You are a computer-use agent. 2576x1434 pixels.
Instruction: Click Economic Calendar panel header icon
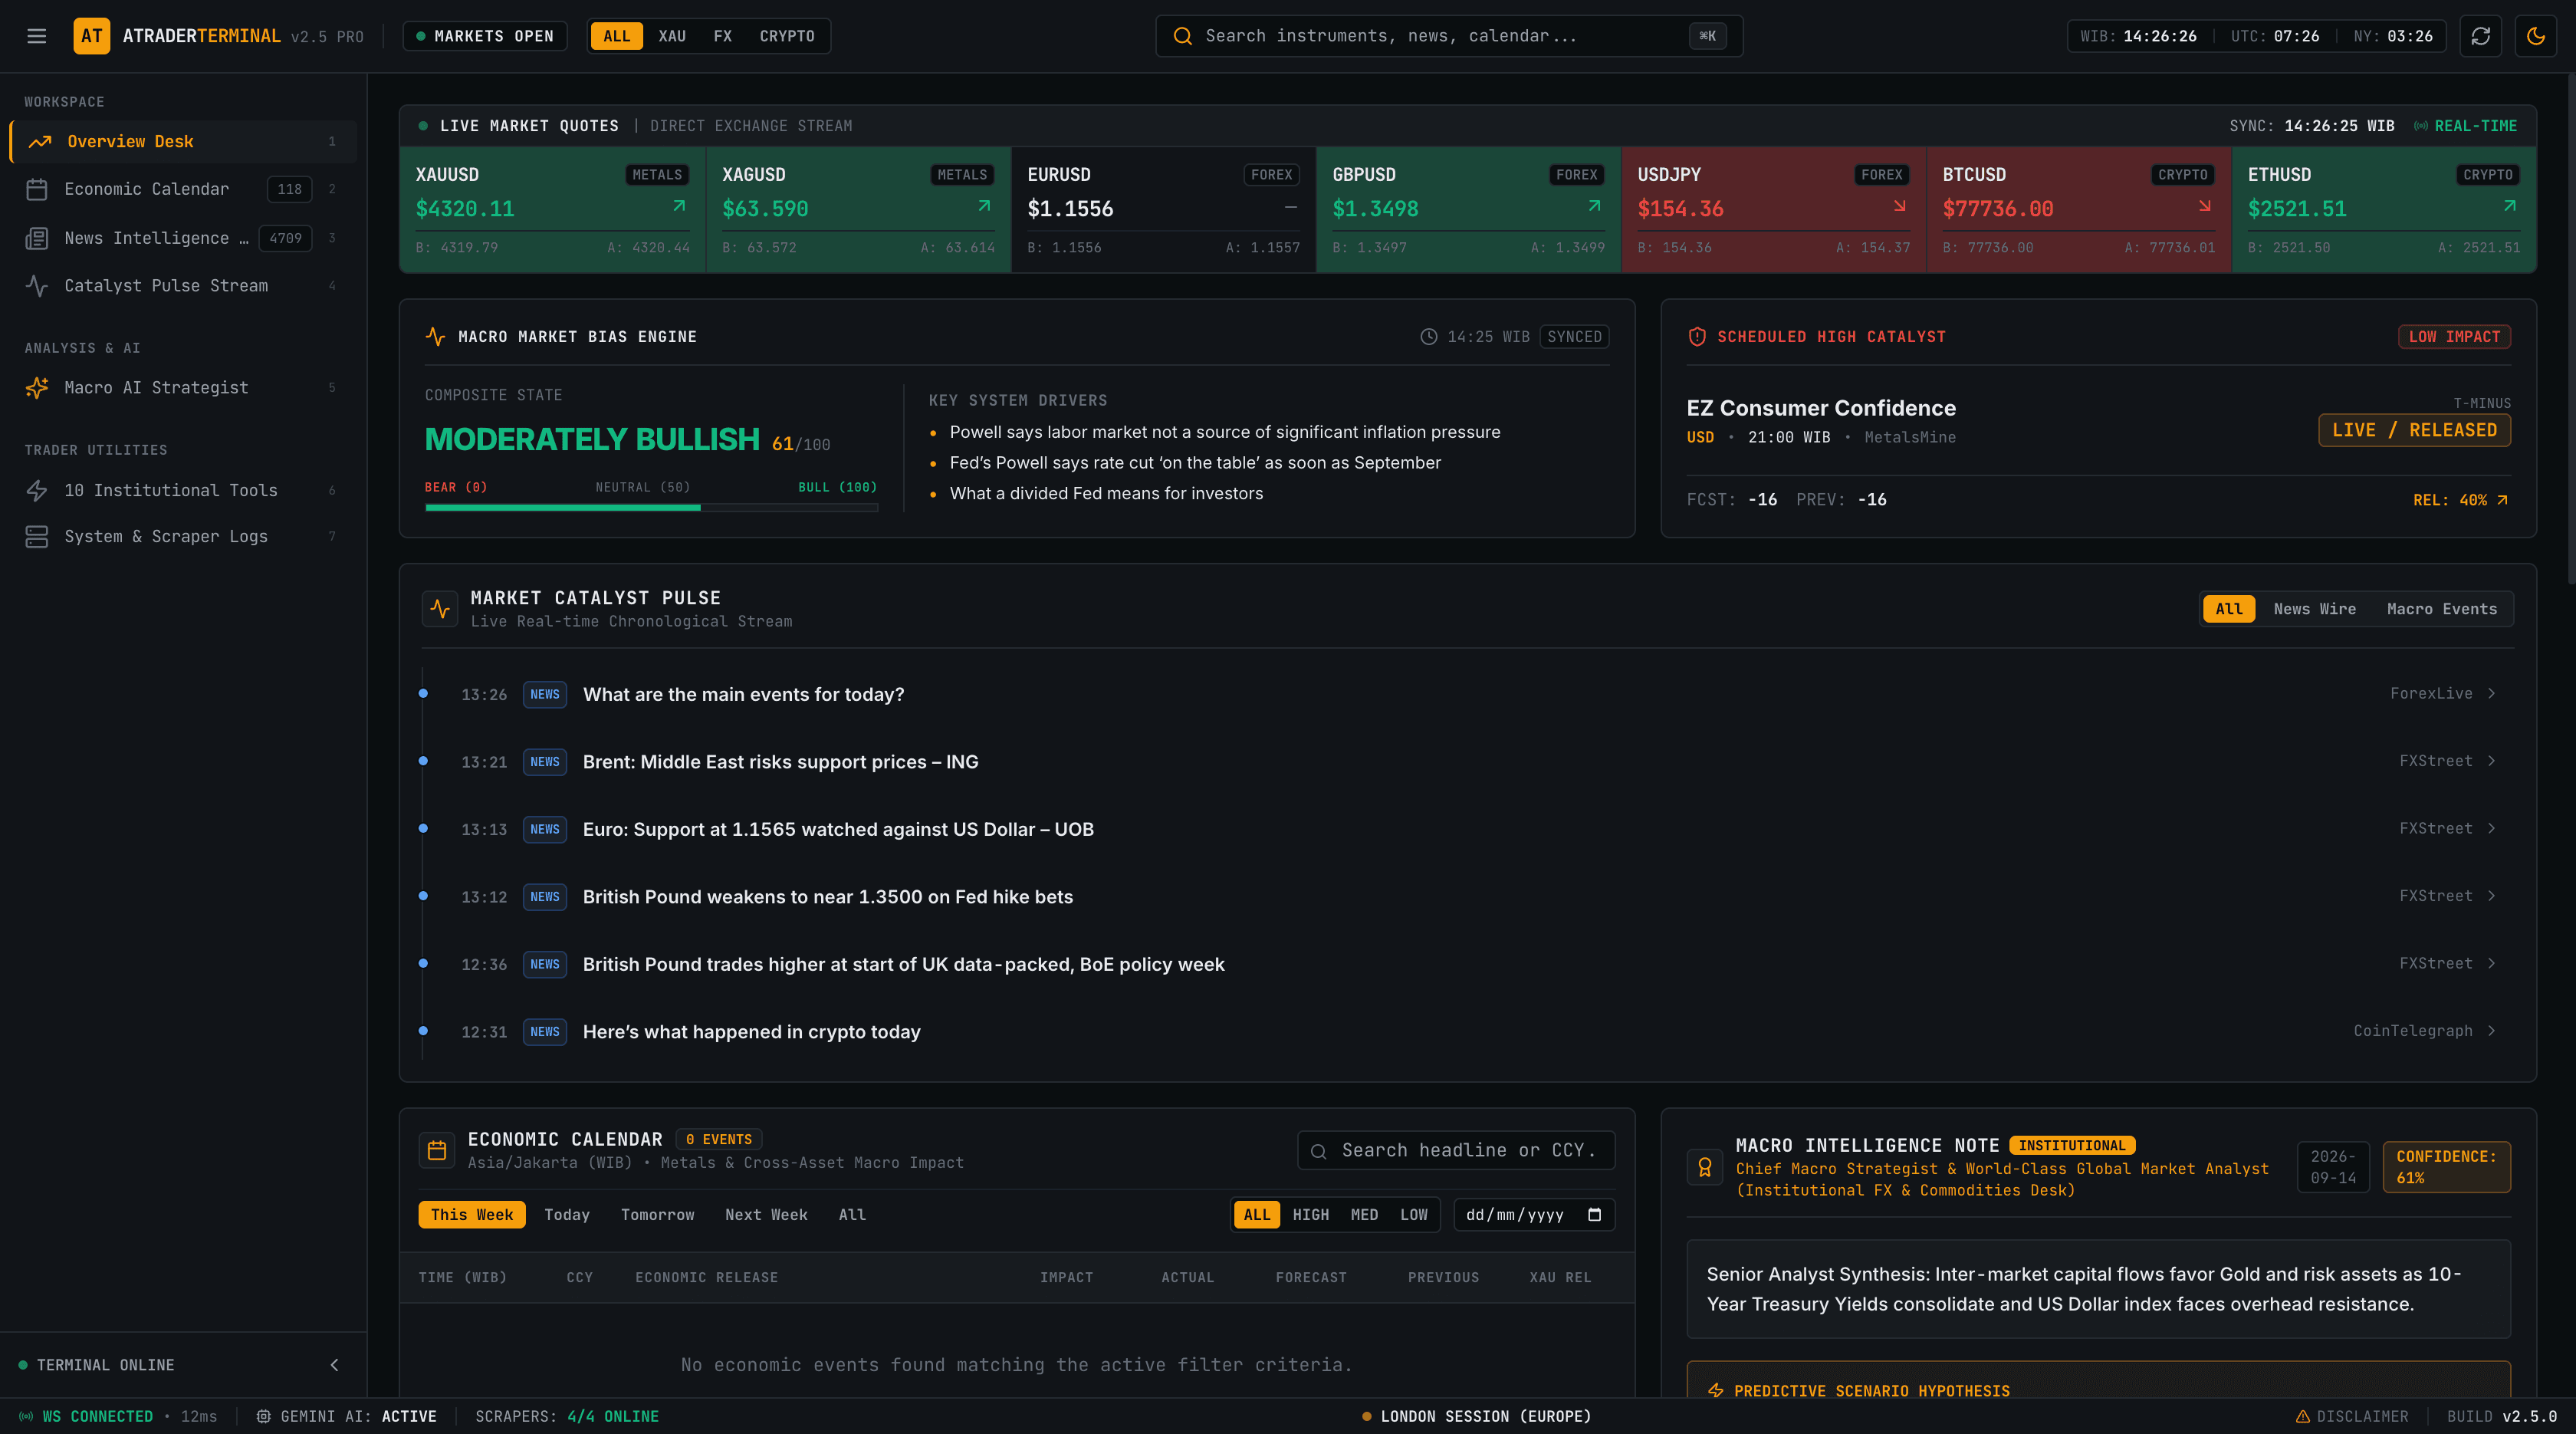point(437,1151)
